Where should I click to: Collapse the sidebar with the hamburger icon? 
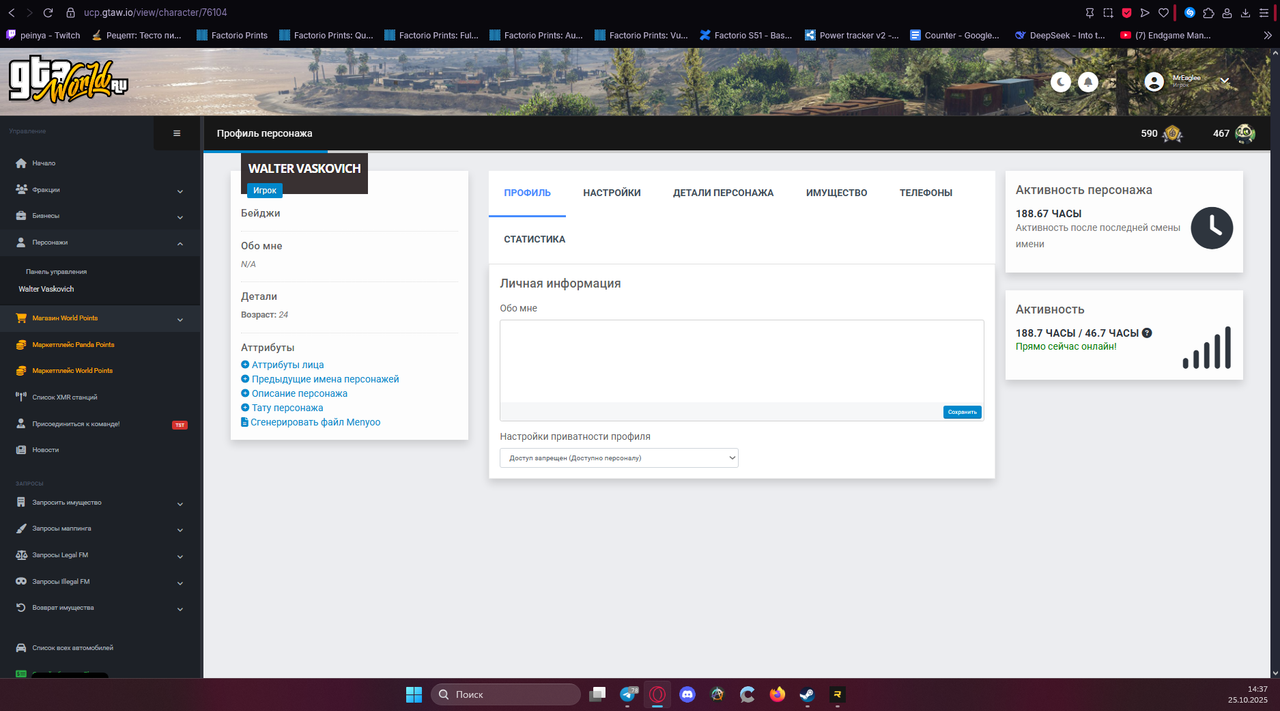177,133
